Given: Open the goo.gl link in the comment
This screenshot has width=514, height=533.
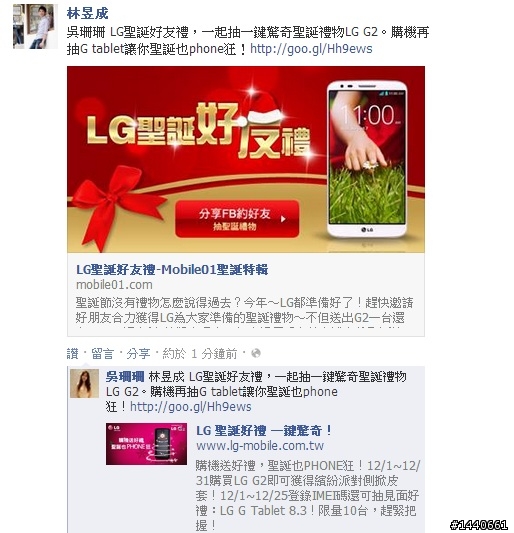Looking at the screenshot, I should [191, 407].
